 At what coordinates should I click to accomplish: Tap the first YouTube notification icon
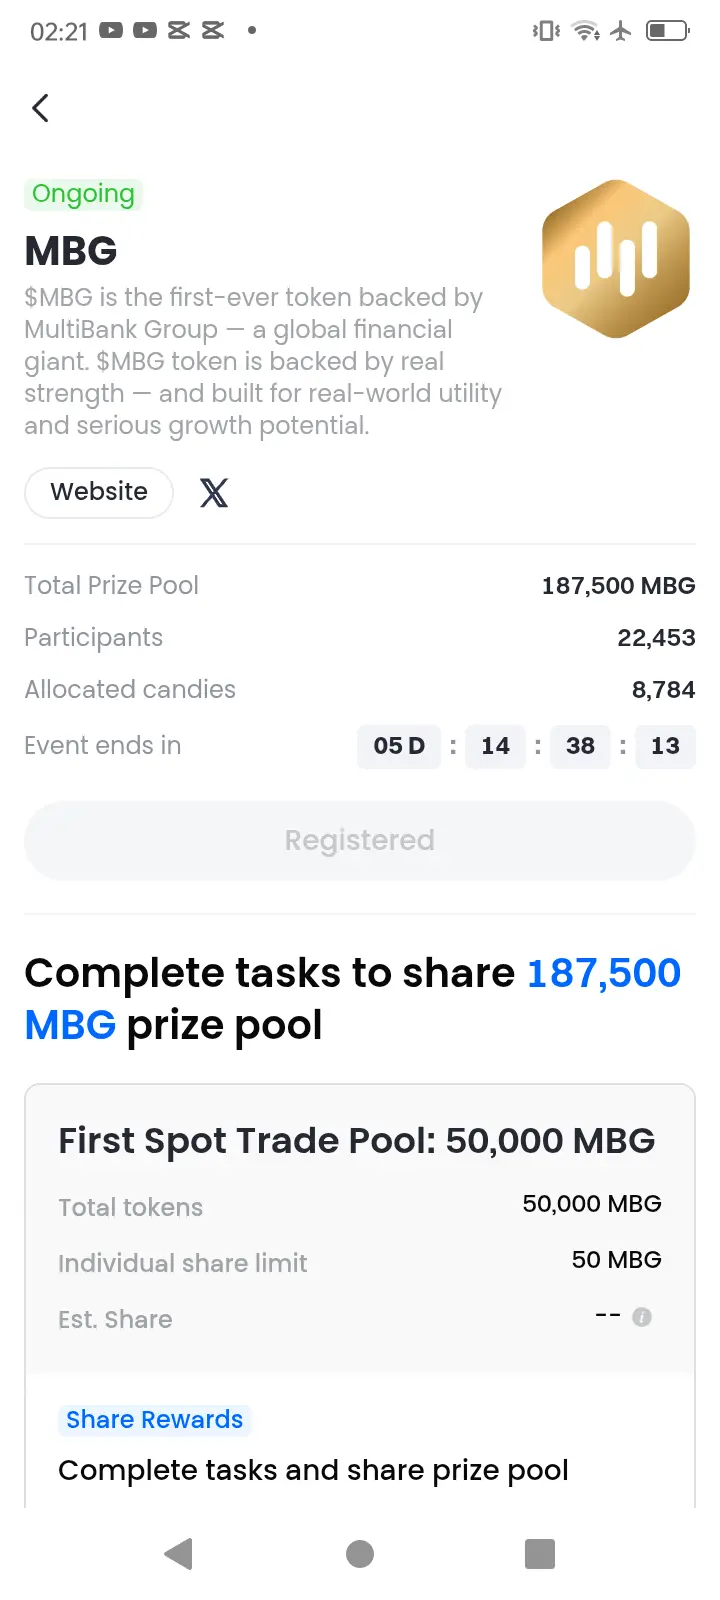[x=111, y=31]
